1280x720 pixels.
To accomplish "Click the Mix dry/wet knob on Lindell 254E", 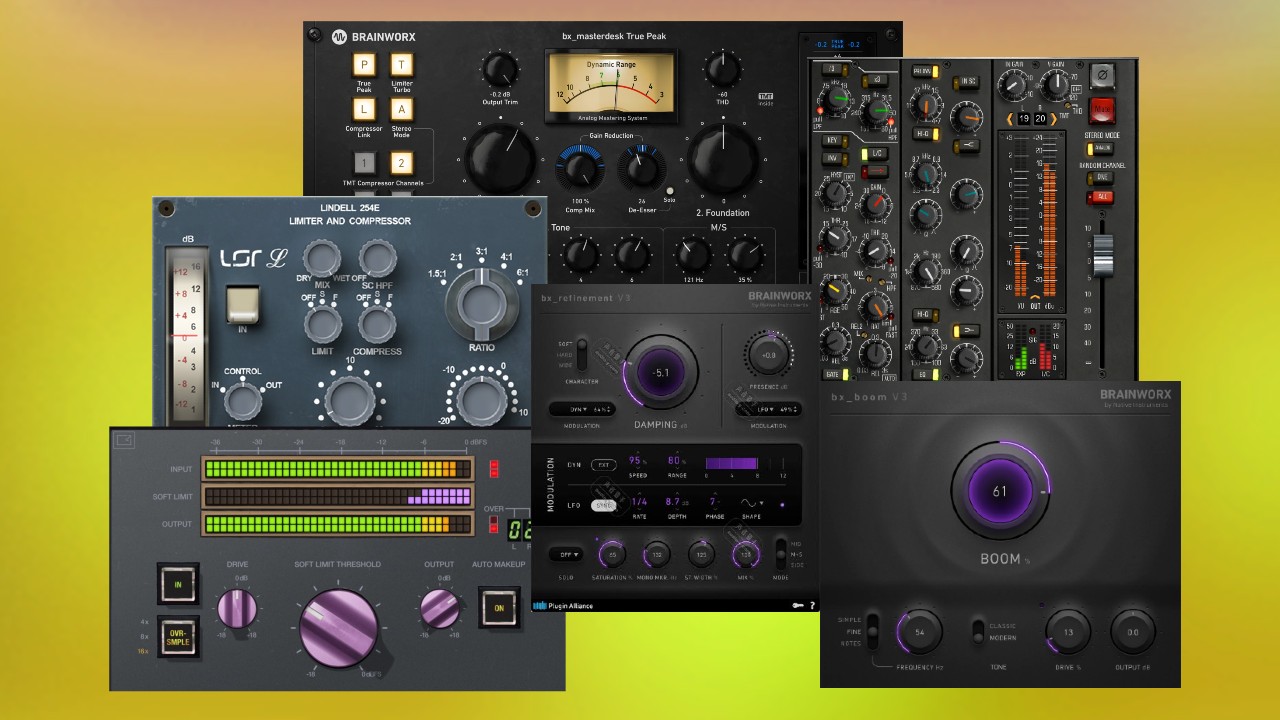I will click(322, 259).
